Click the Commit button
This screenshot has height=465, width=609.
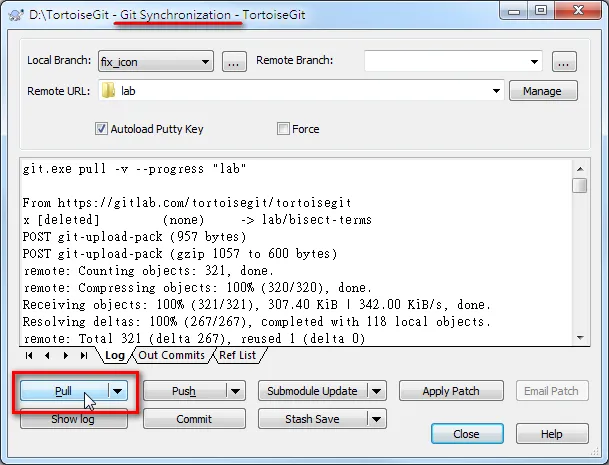click(194, 419)
